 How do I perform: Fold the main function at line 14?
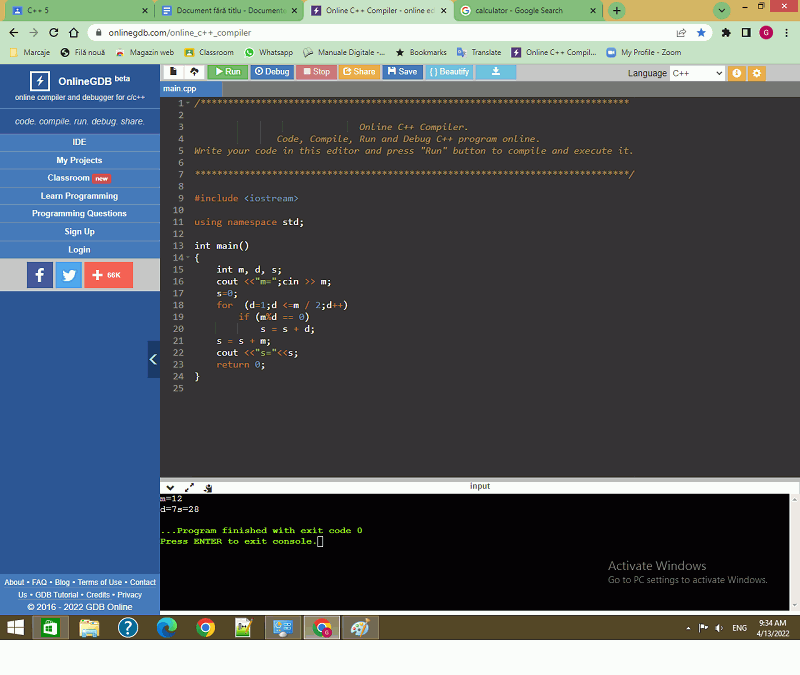pos(185,258)
